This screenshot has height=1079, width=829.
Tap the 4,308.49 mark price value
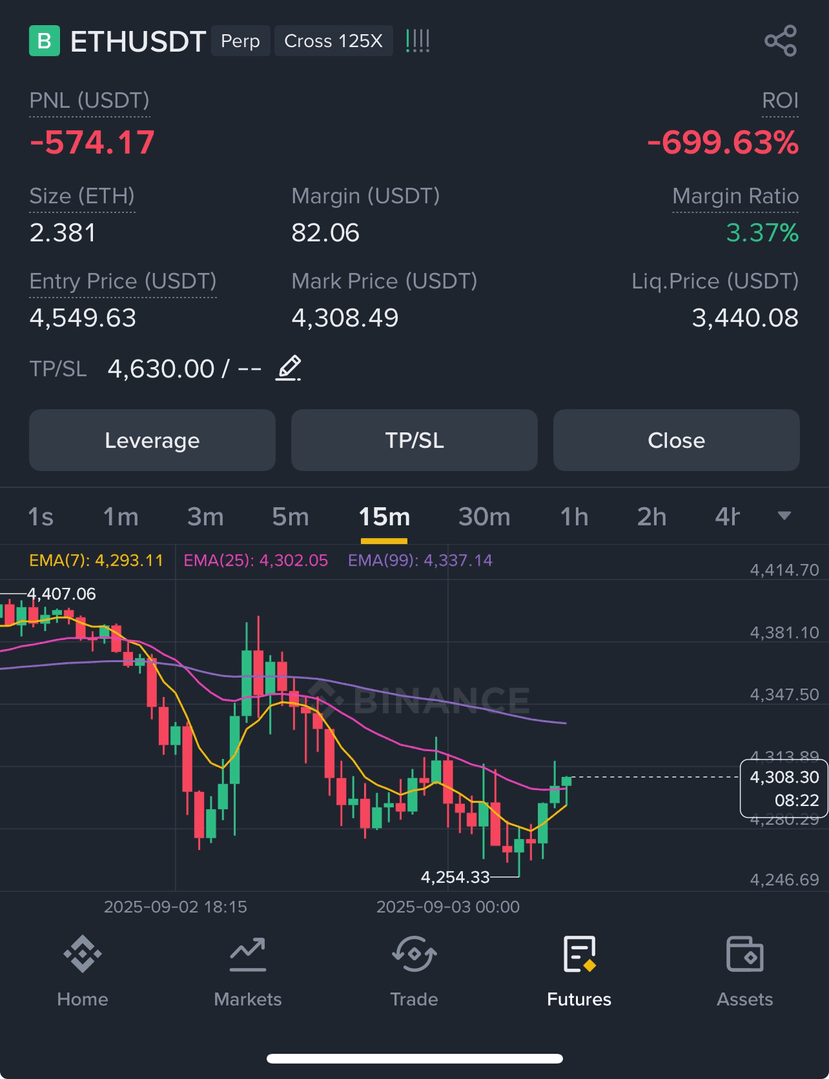345,317
